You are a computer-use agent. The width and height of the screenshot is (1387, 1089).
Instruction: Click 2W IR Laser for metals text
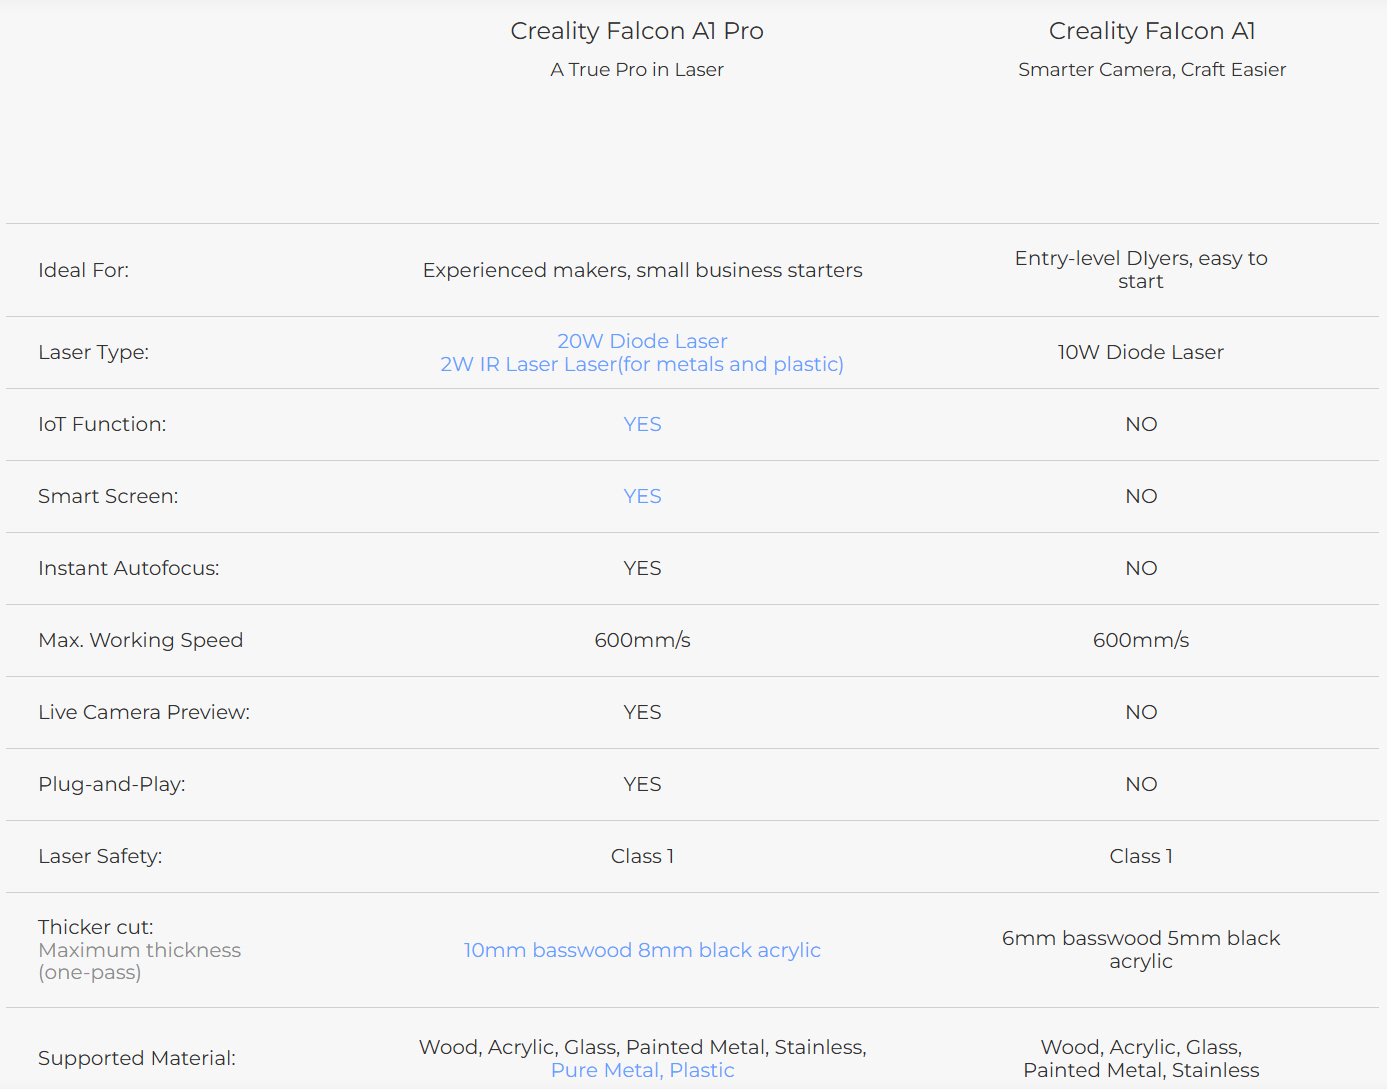[642, 364]
